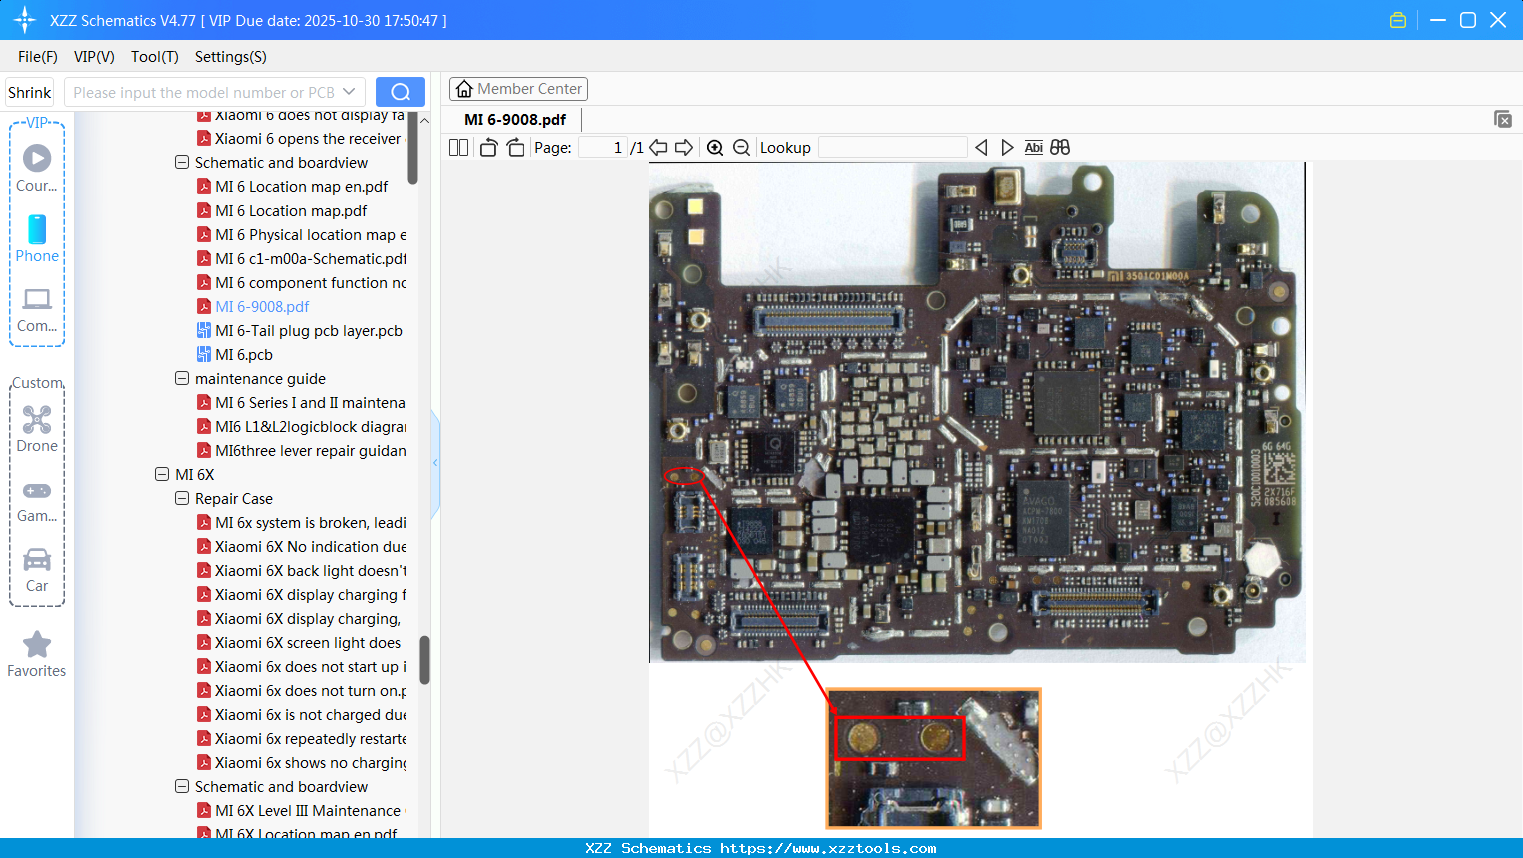1523x858 pixels.
Task: Click the Lookup text input field
Action: [892, 148]
